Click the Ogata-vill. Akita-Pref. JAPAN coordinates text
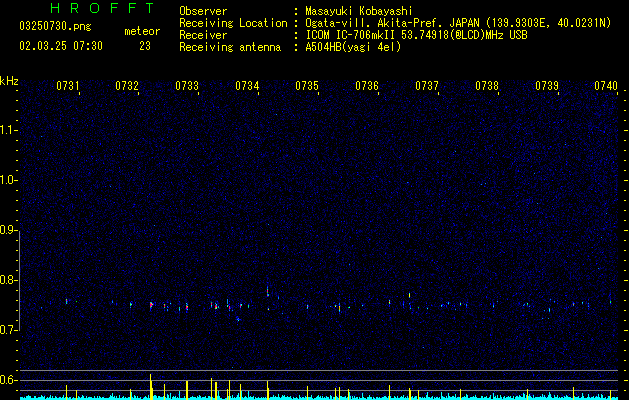The height and width of the screenshot is (400, 629). tap(458, 23)
